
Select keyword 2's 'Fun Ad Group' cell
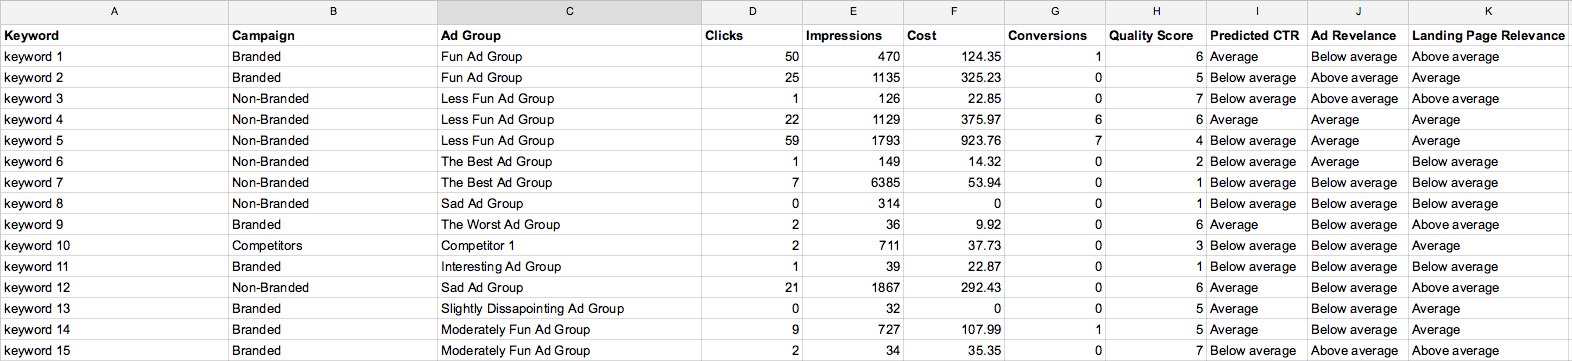(569, 77)
